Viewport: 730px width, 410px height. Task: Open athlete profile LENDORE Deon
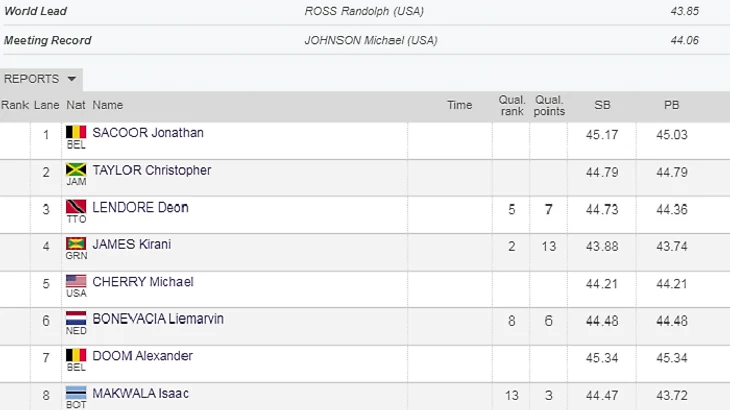(x=140, y=208)
